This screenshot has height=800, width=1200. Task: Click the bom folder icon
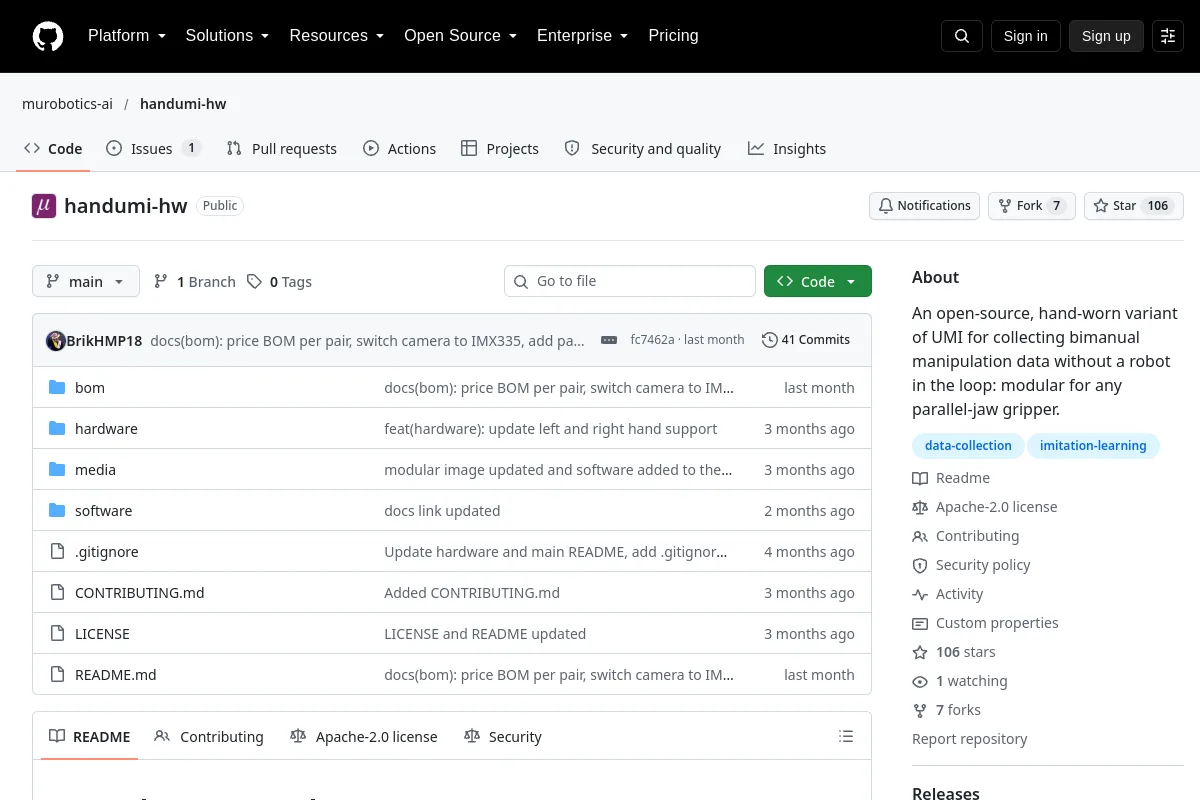click(57, 388)
